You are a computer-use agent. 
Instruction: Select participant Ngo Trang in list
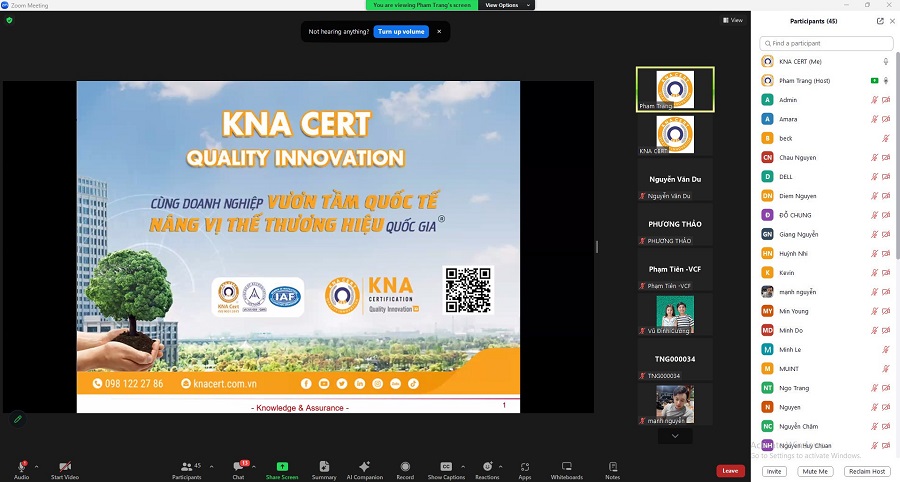[x=826, y=388]
